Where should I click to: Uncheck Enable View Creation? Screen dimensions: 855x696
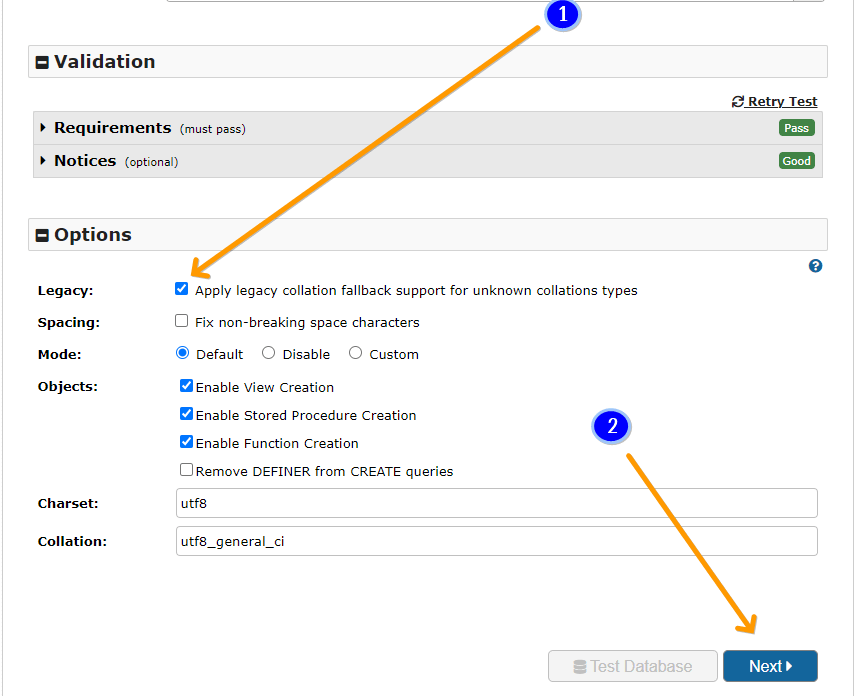coord(186,386)
